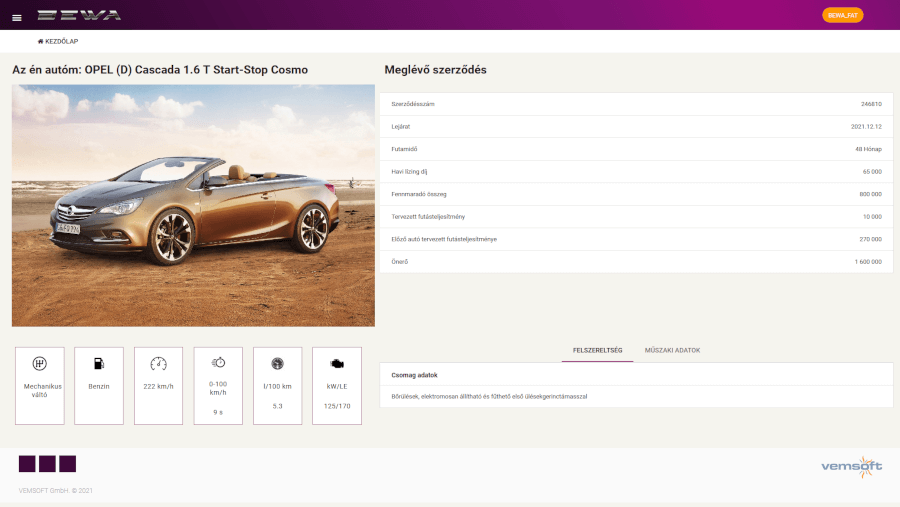
Task: Click the home icon in breadcrumb
Action: [40, 41]
